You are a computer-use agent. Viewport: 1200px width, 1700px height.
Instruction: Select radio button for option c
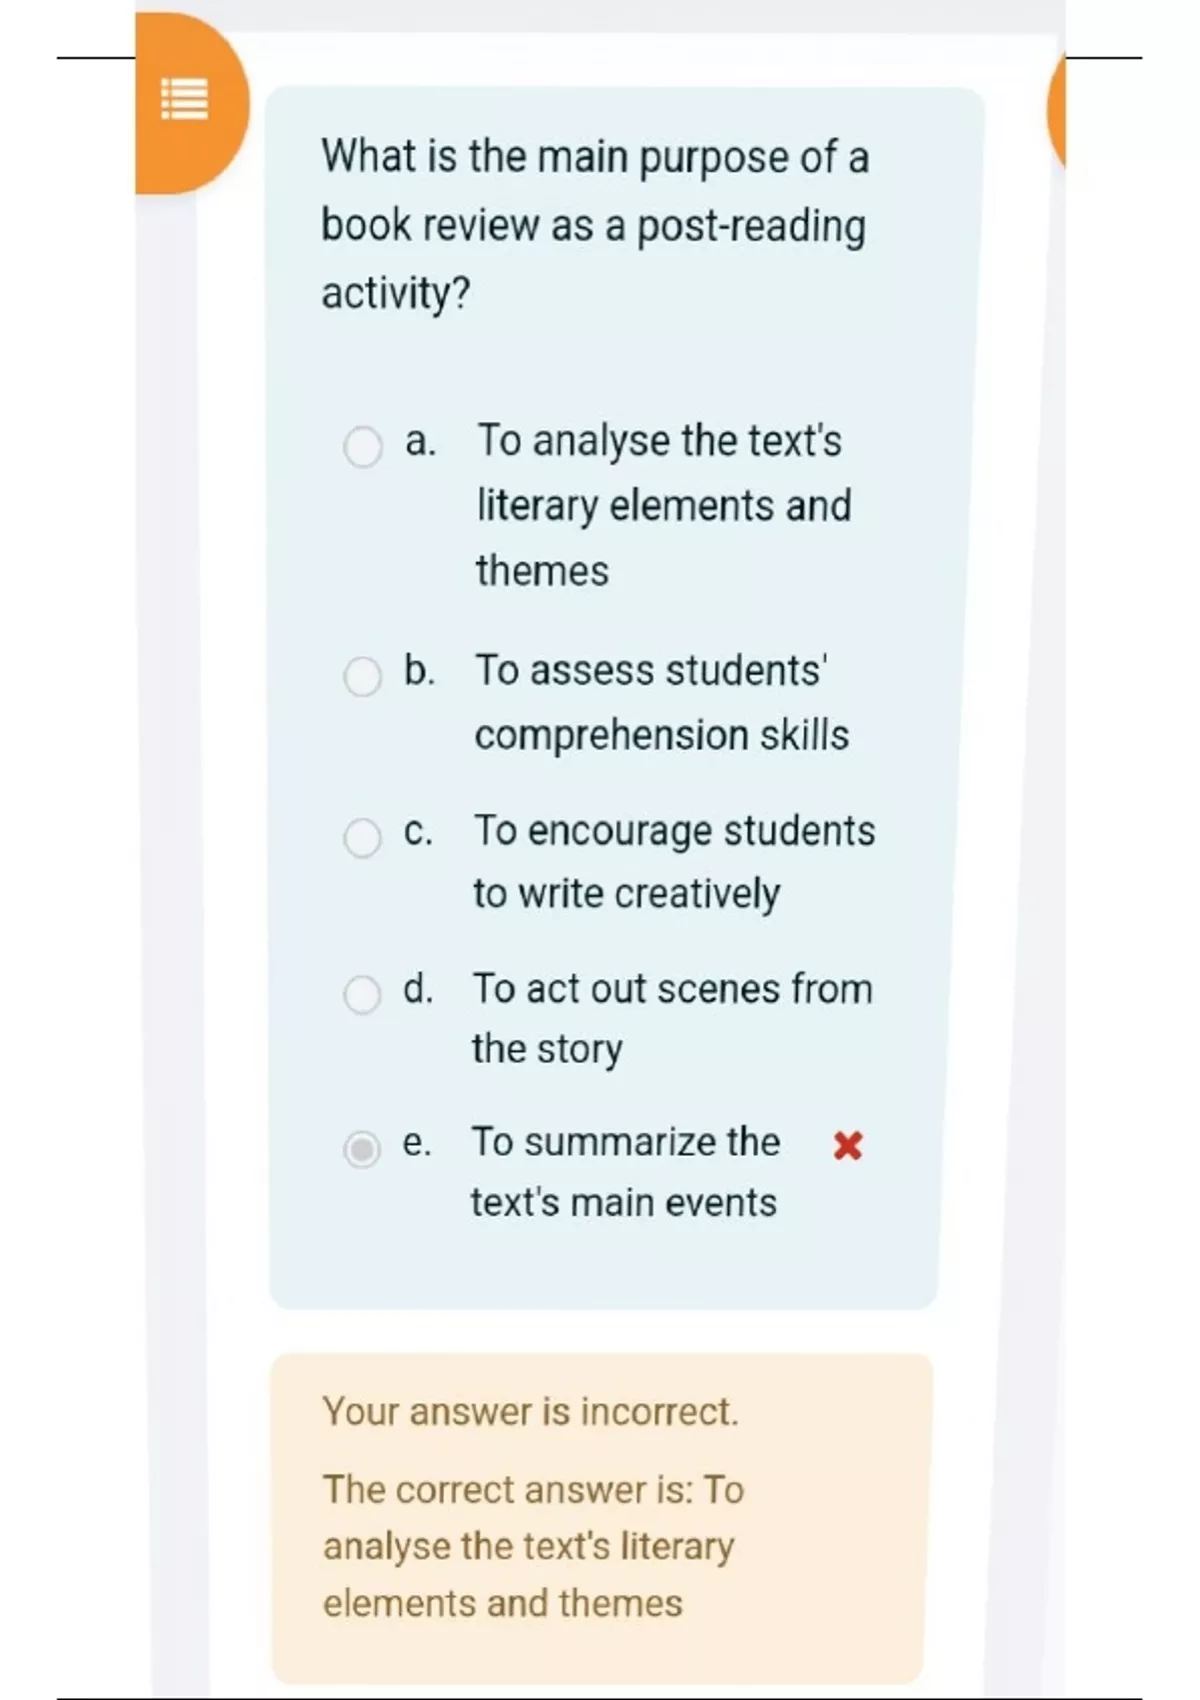362,838
